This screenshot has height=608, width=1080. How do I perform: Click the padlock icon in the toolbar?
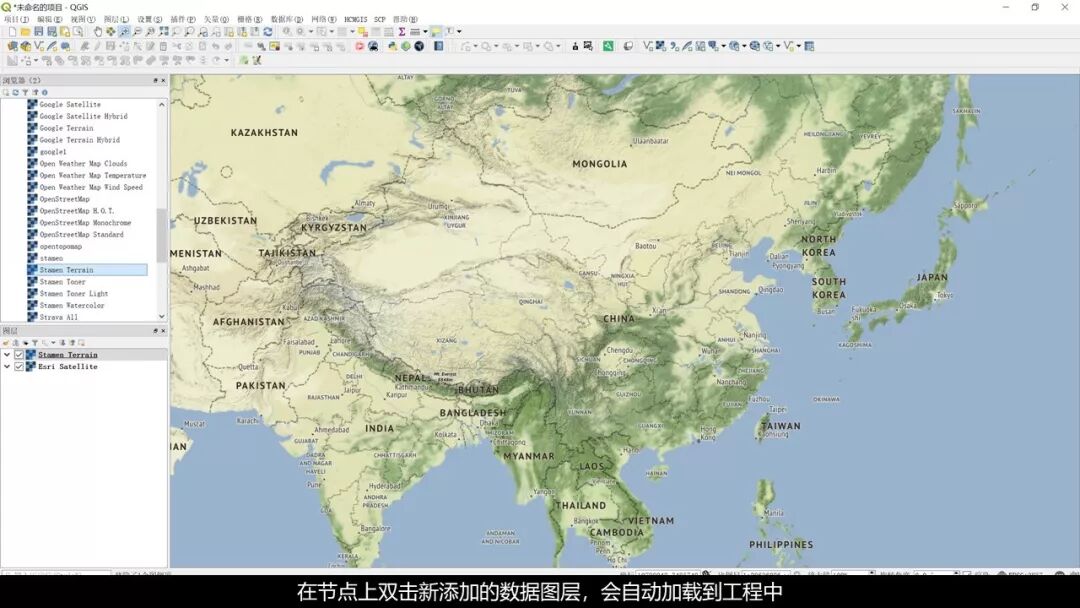click(575, 46)
